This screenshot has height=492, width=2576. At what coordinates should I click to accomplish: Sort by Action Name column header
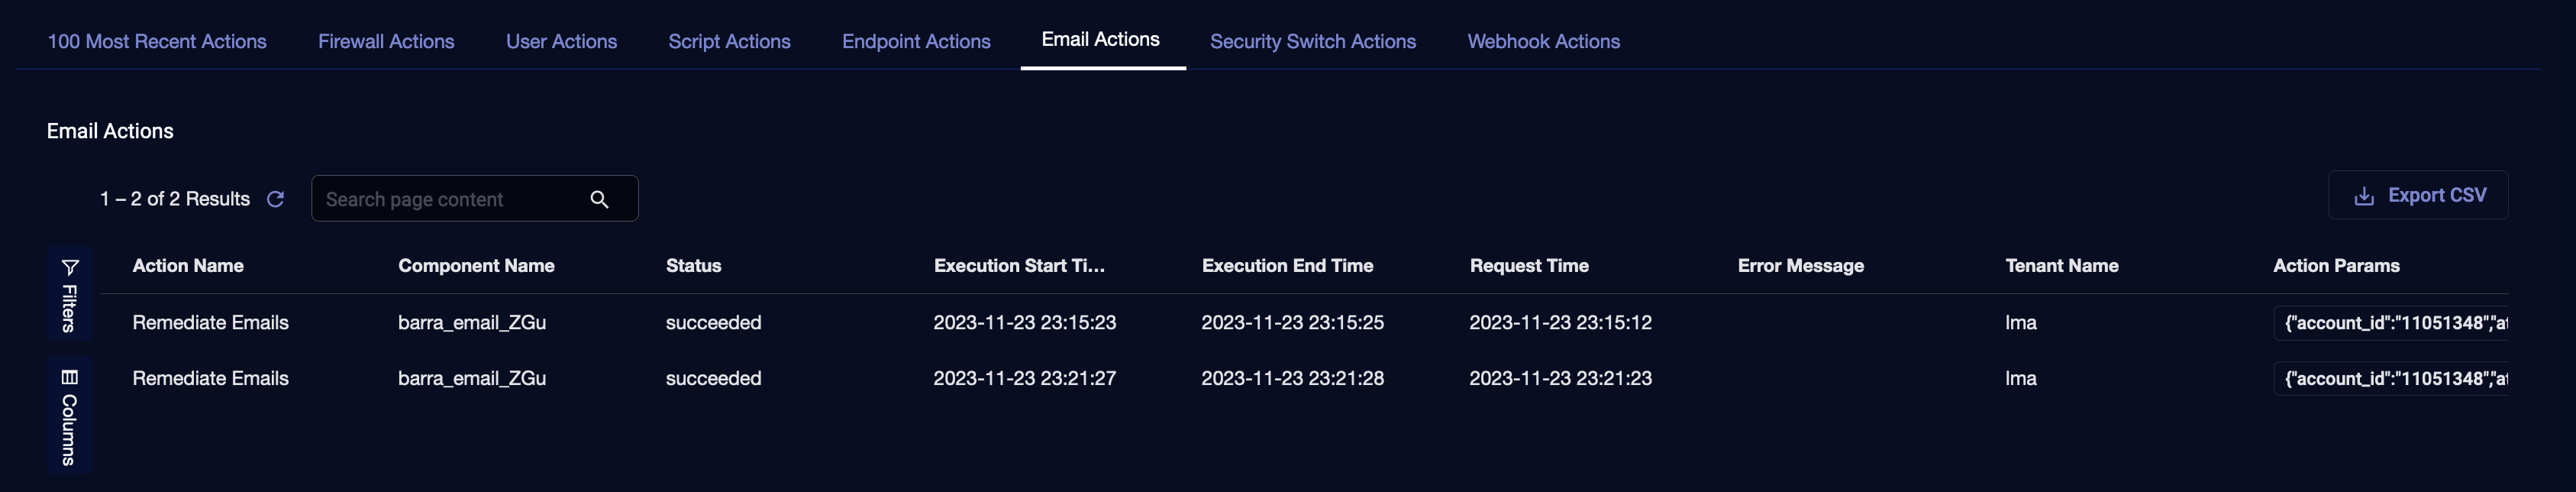click(188, 266)
